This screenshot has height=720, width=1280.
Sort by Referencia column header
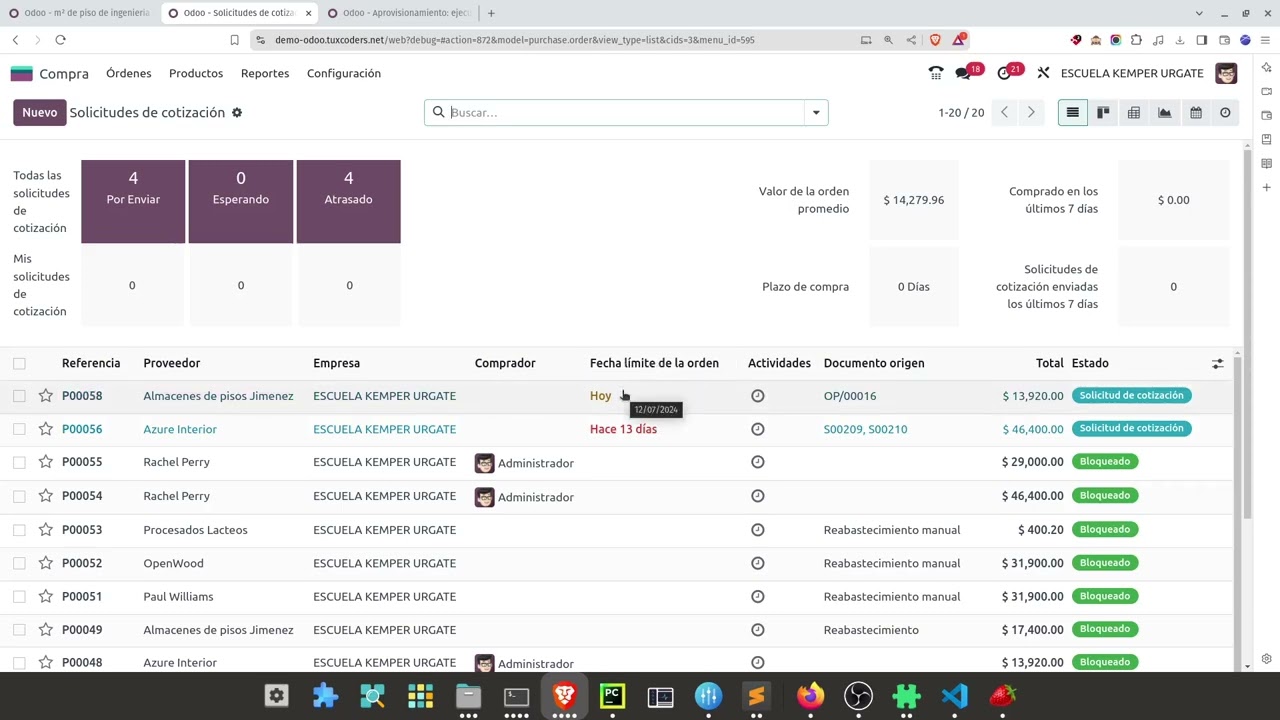[91, 364]
